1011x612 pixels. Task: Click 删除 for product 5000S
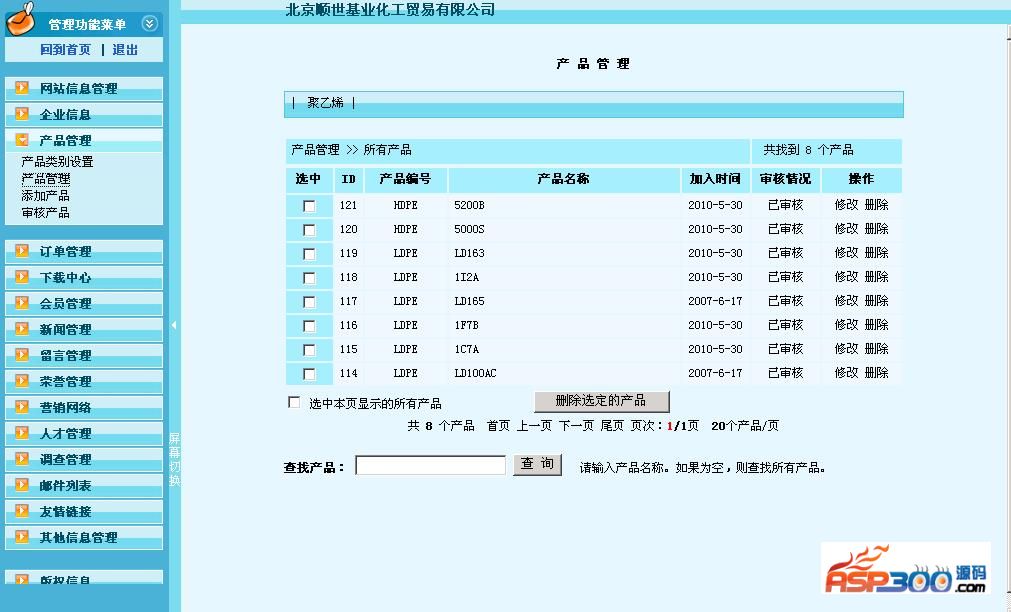(876, 229)
